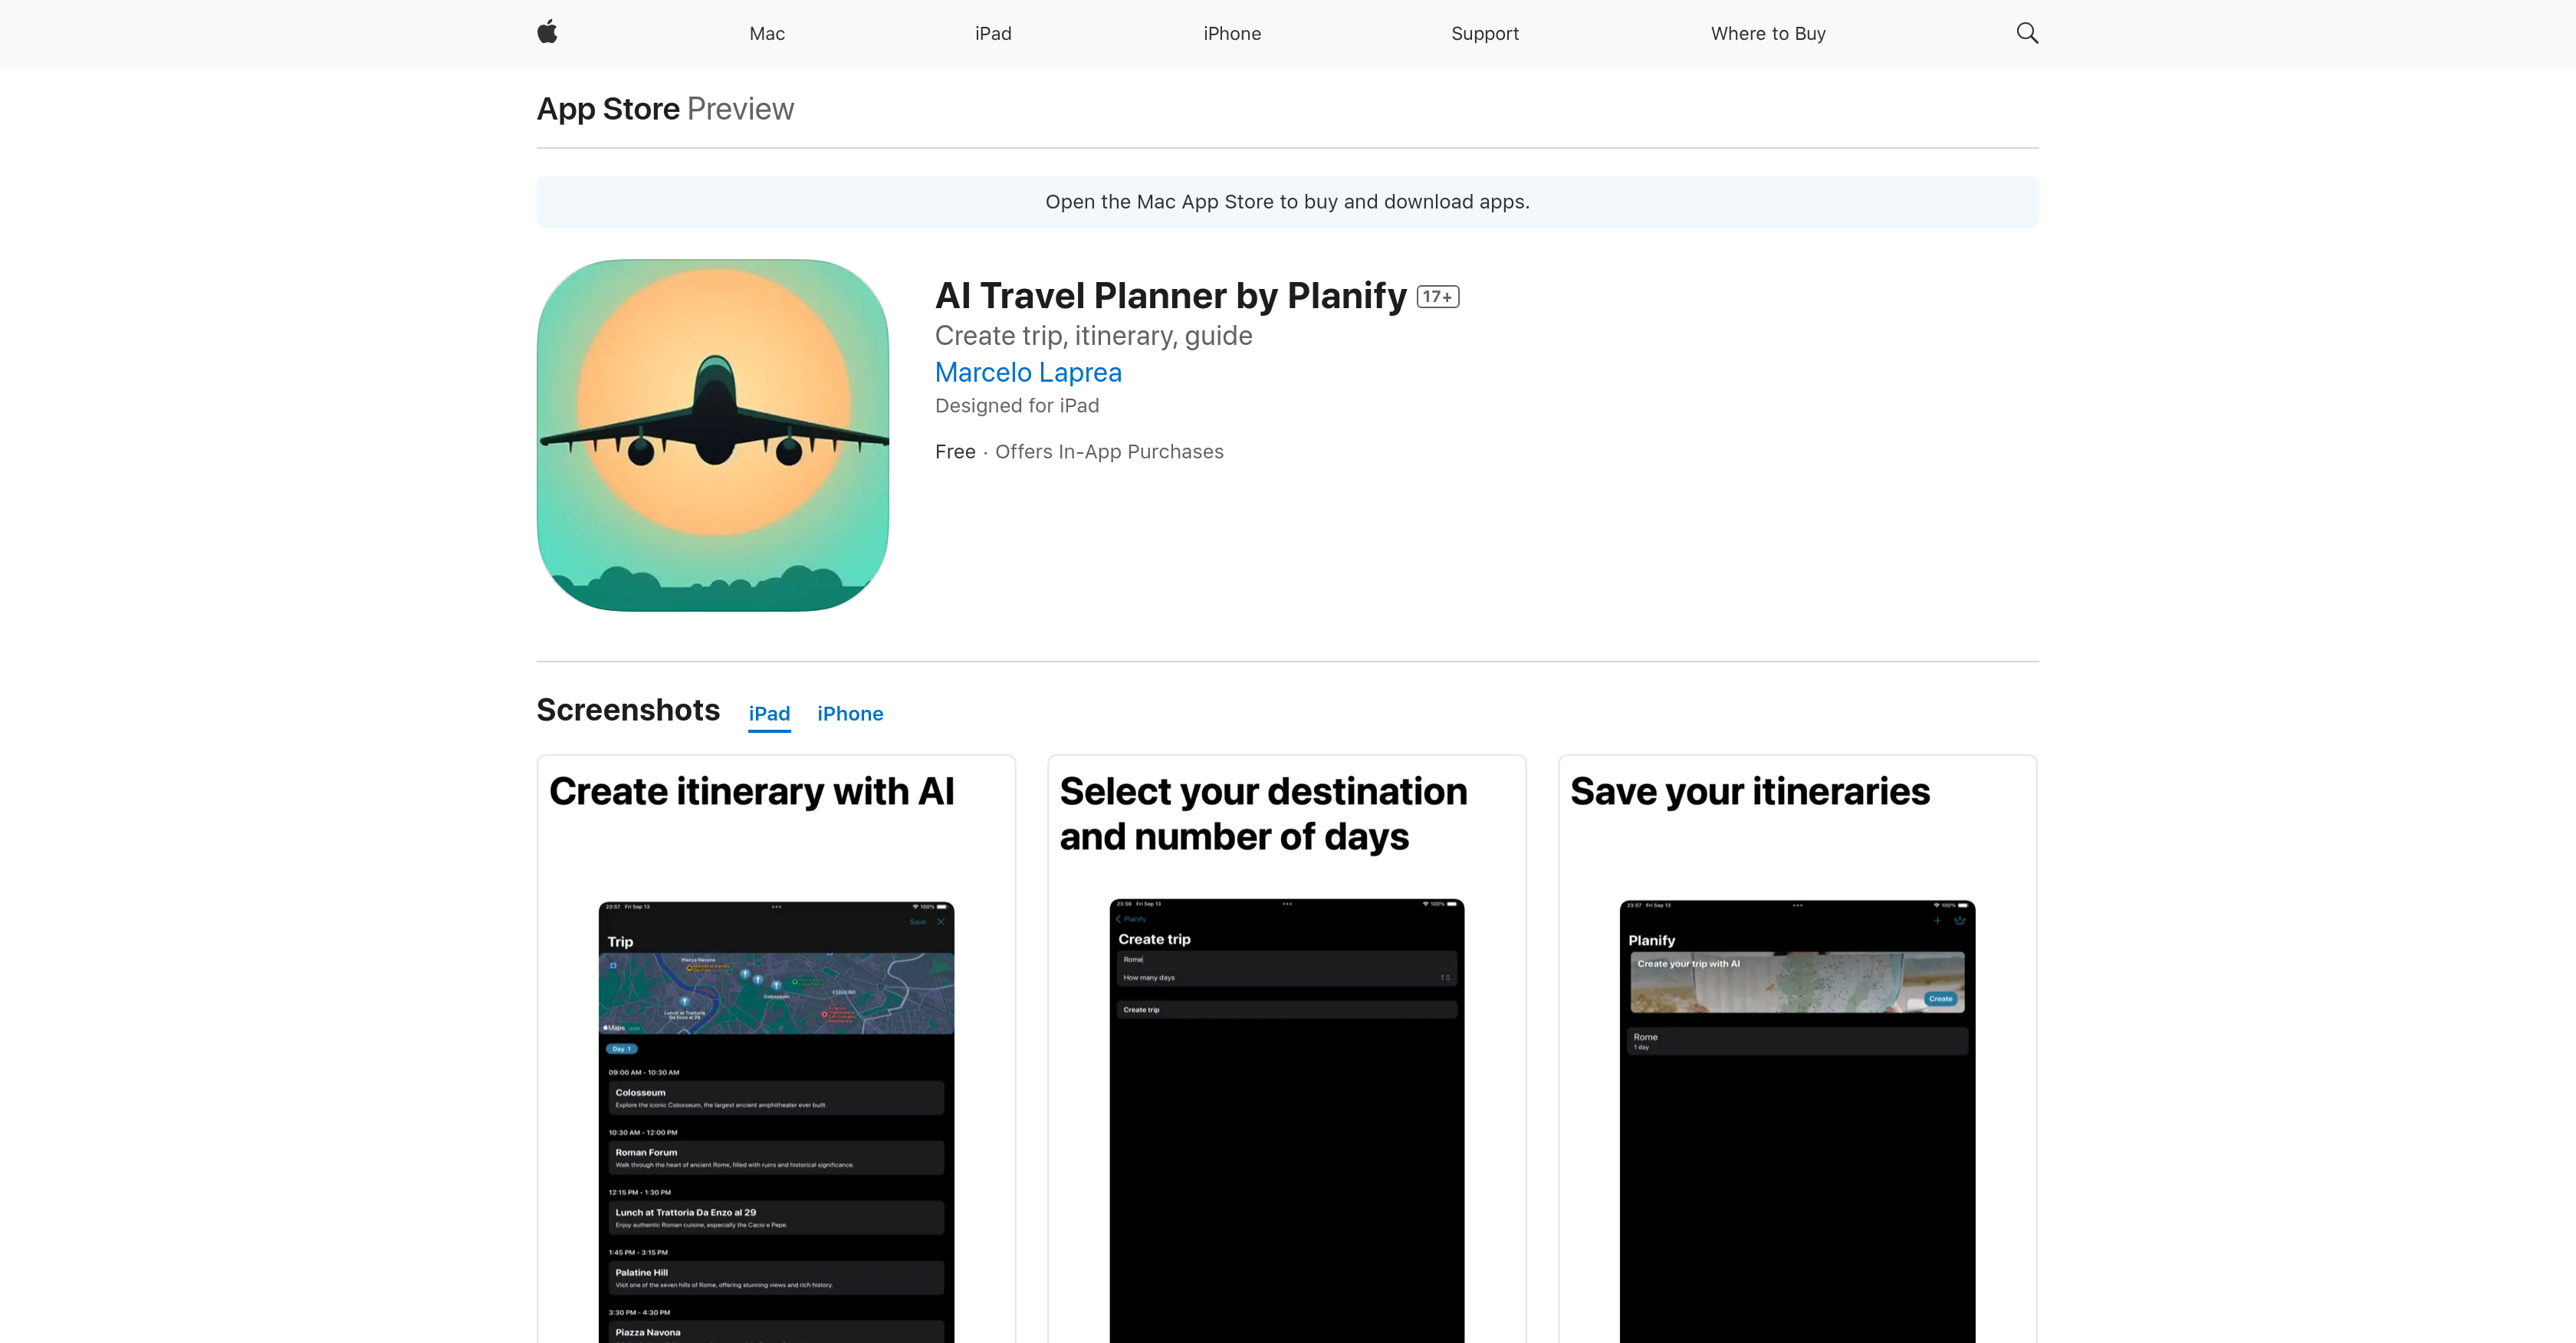
Task: Click the ellipsis dots in the screenshot status bar
Action: [777, 907]
